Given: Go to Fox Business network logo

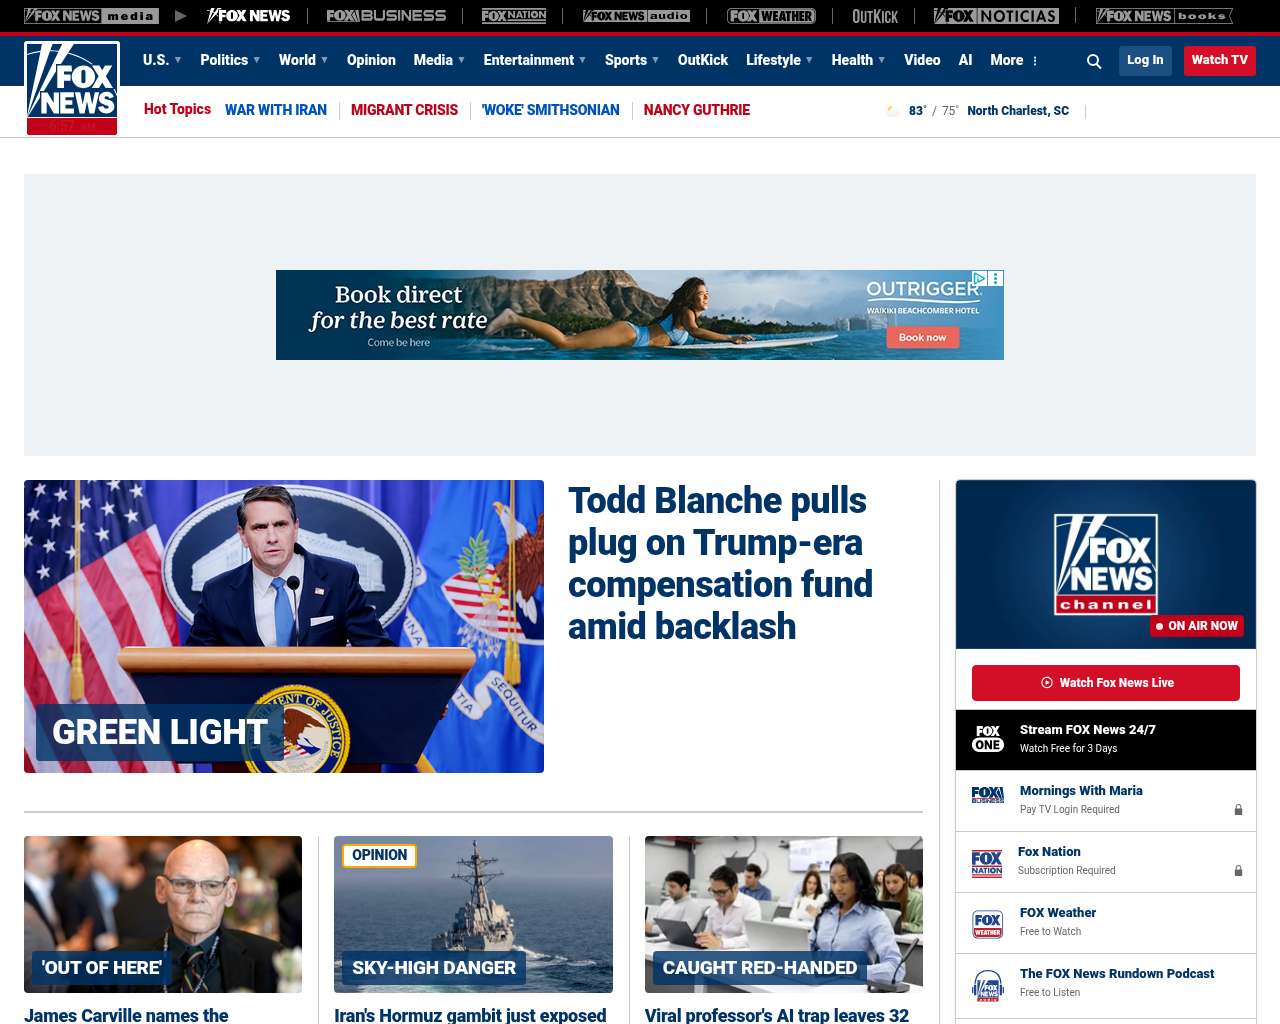Looking at the screenshot, I should pyautogui.click(x=386, y=16).
